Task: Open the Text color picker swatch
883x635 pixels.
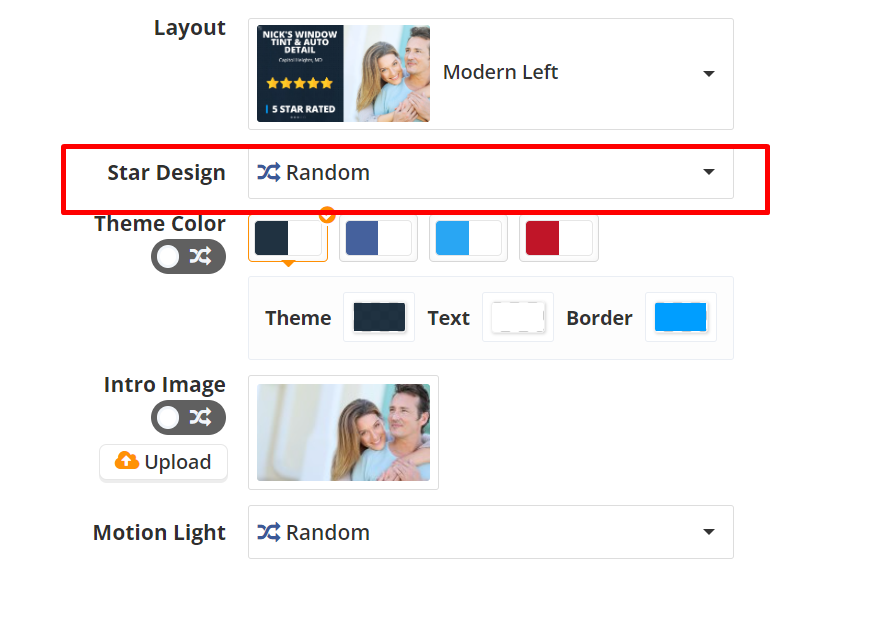Action: (517, 317)
